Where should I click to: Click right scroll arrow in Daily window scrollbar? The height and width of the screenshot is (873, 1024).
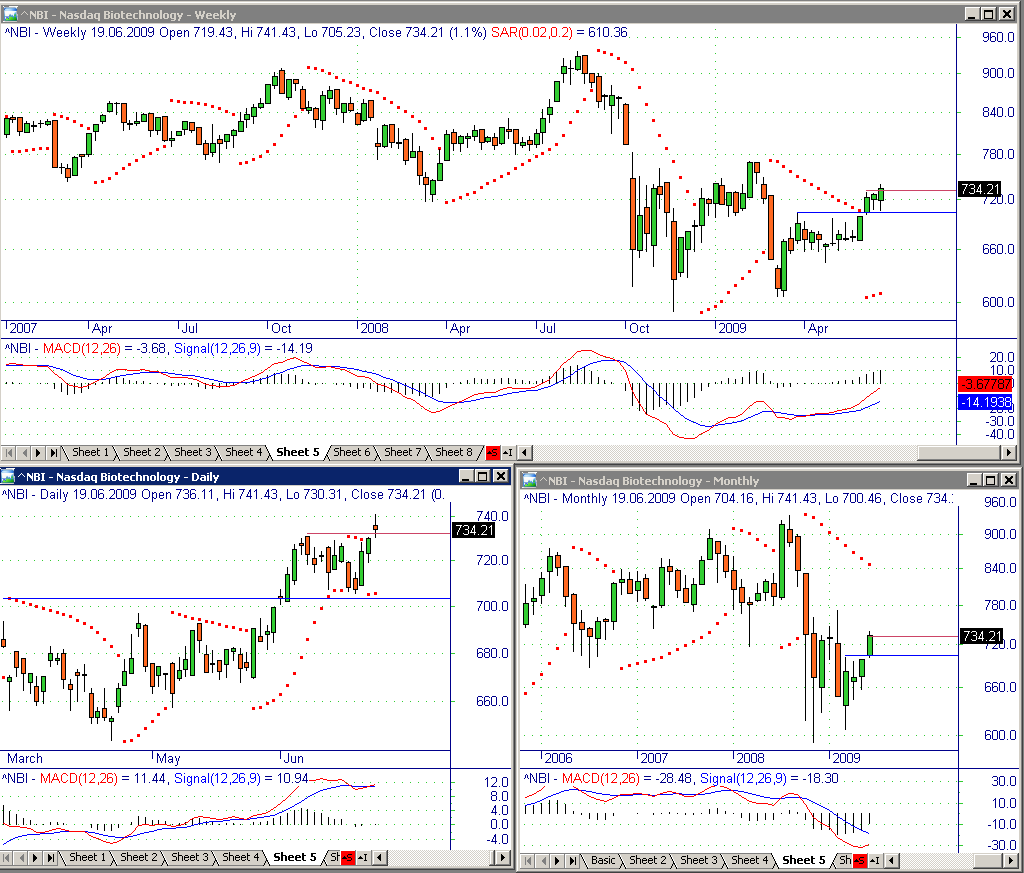(502, 858)
